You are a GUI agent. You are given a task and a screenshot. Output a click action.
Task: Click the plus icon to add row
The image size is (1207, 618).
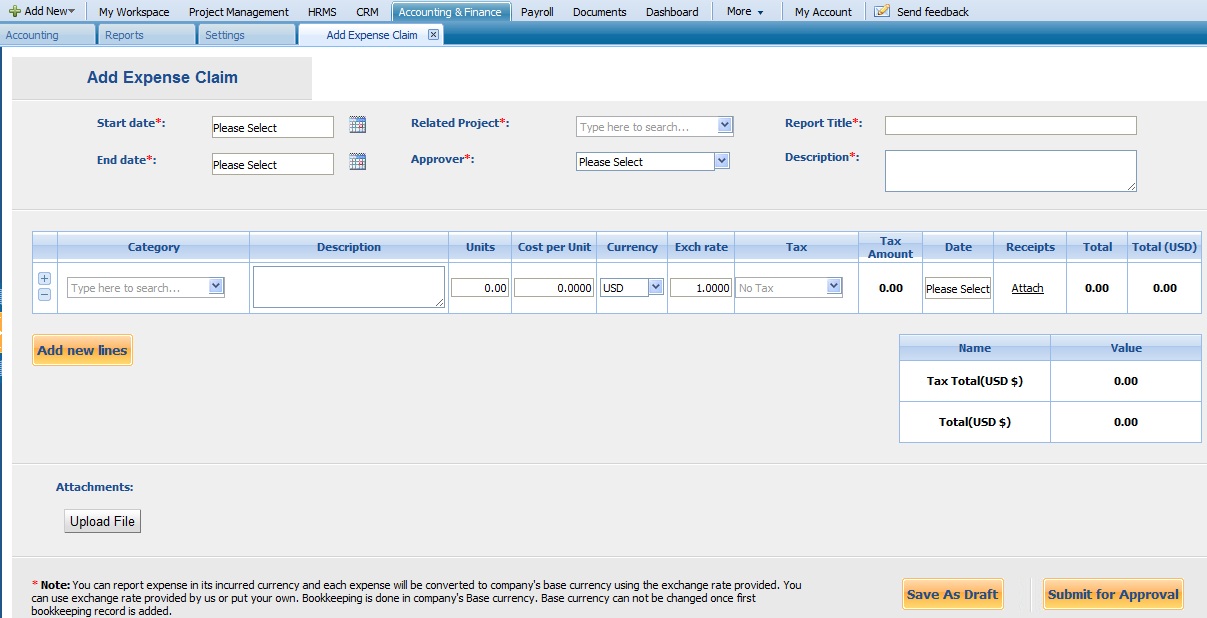pyautogui.click(x=44, y=279)
